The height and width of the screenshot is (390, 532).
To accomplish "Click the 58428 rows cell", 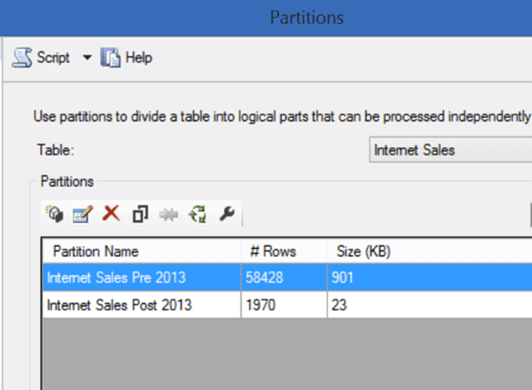I will [x=284, y=277].
